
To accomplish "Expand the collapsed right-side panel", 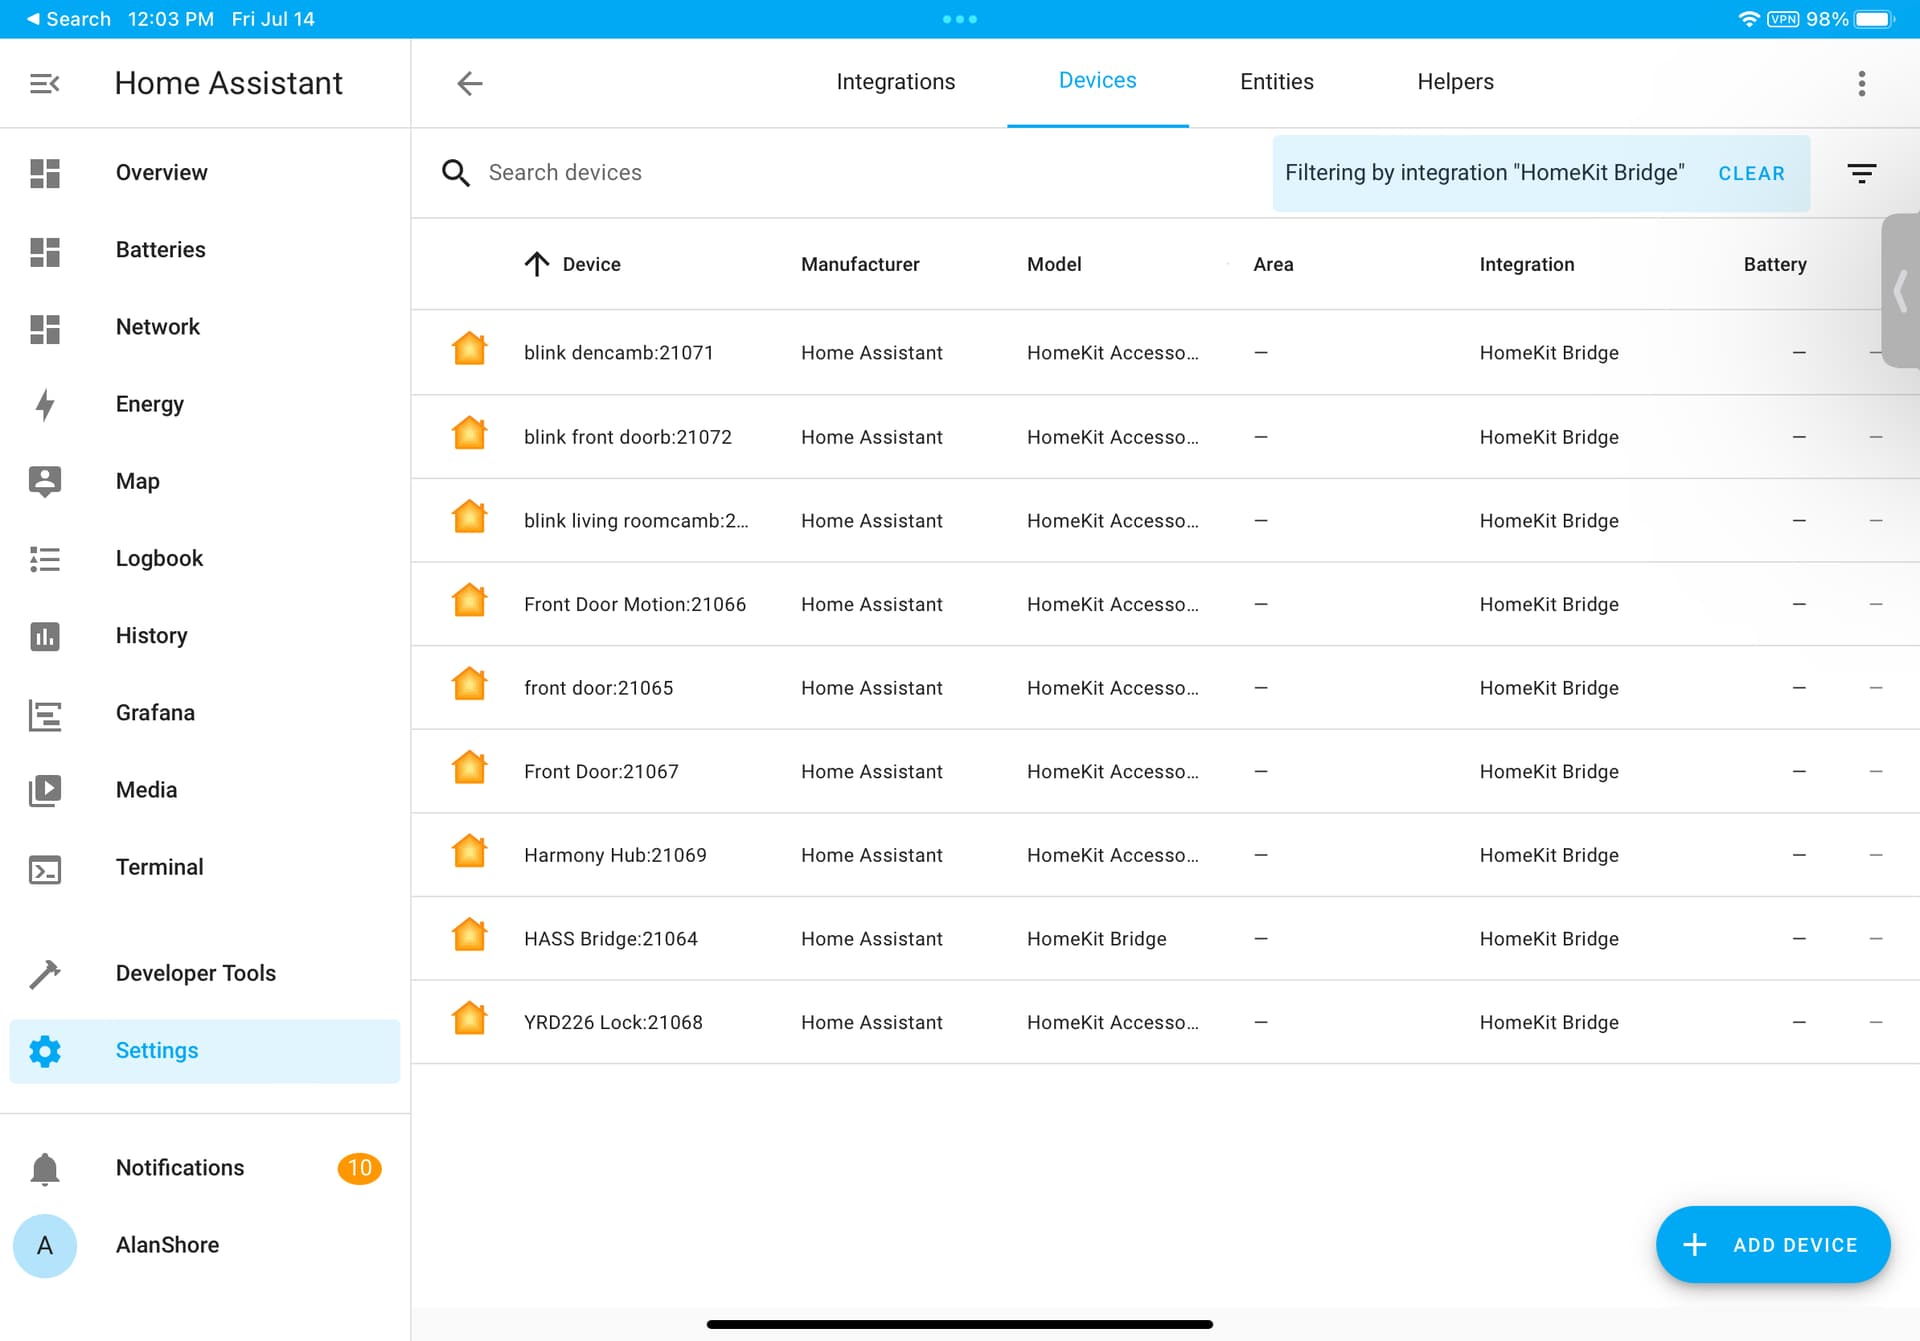I will coord(1899,291).
